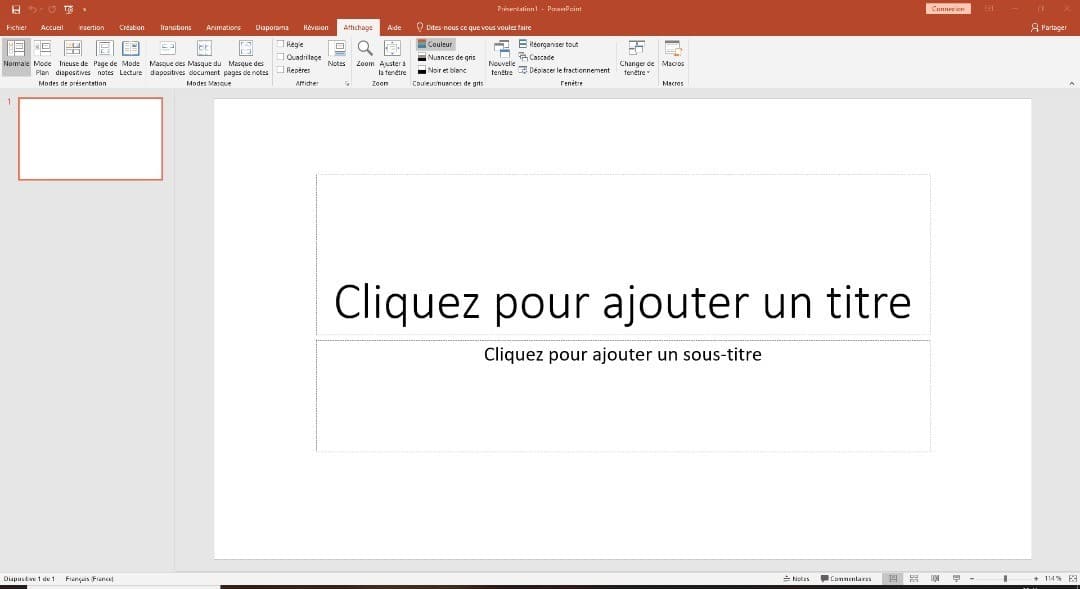This screenshot has width=1080, height=589.
Task: Collapse the ribbon with the chevron arrow
Action: [x=1071, y=83]
